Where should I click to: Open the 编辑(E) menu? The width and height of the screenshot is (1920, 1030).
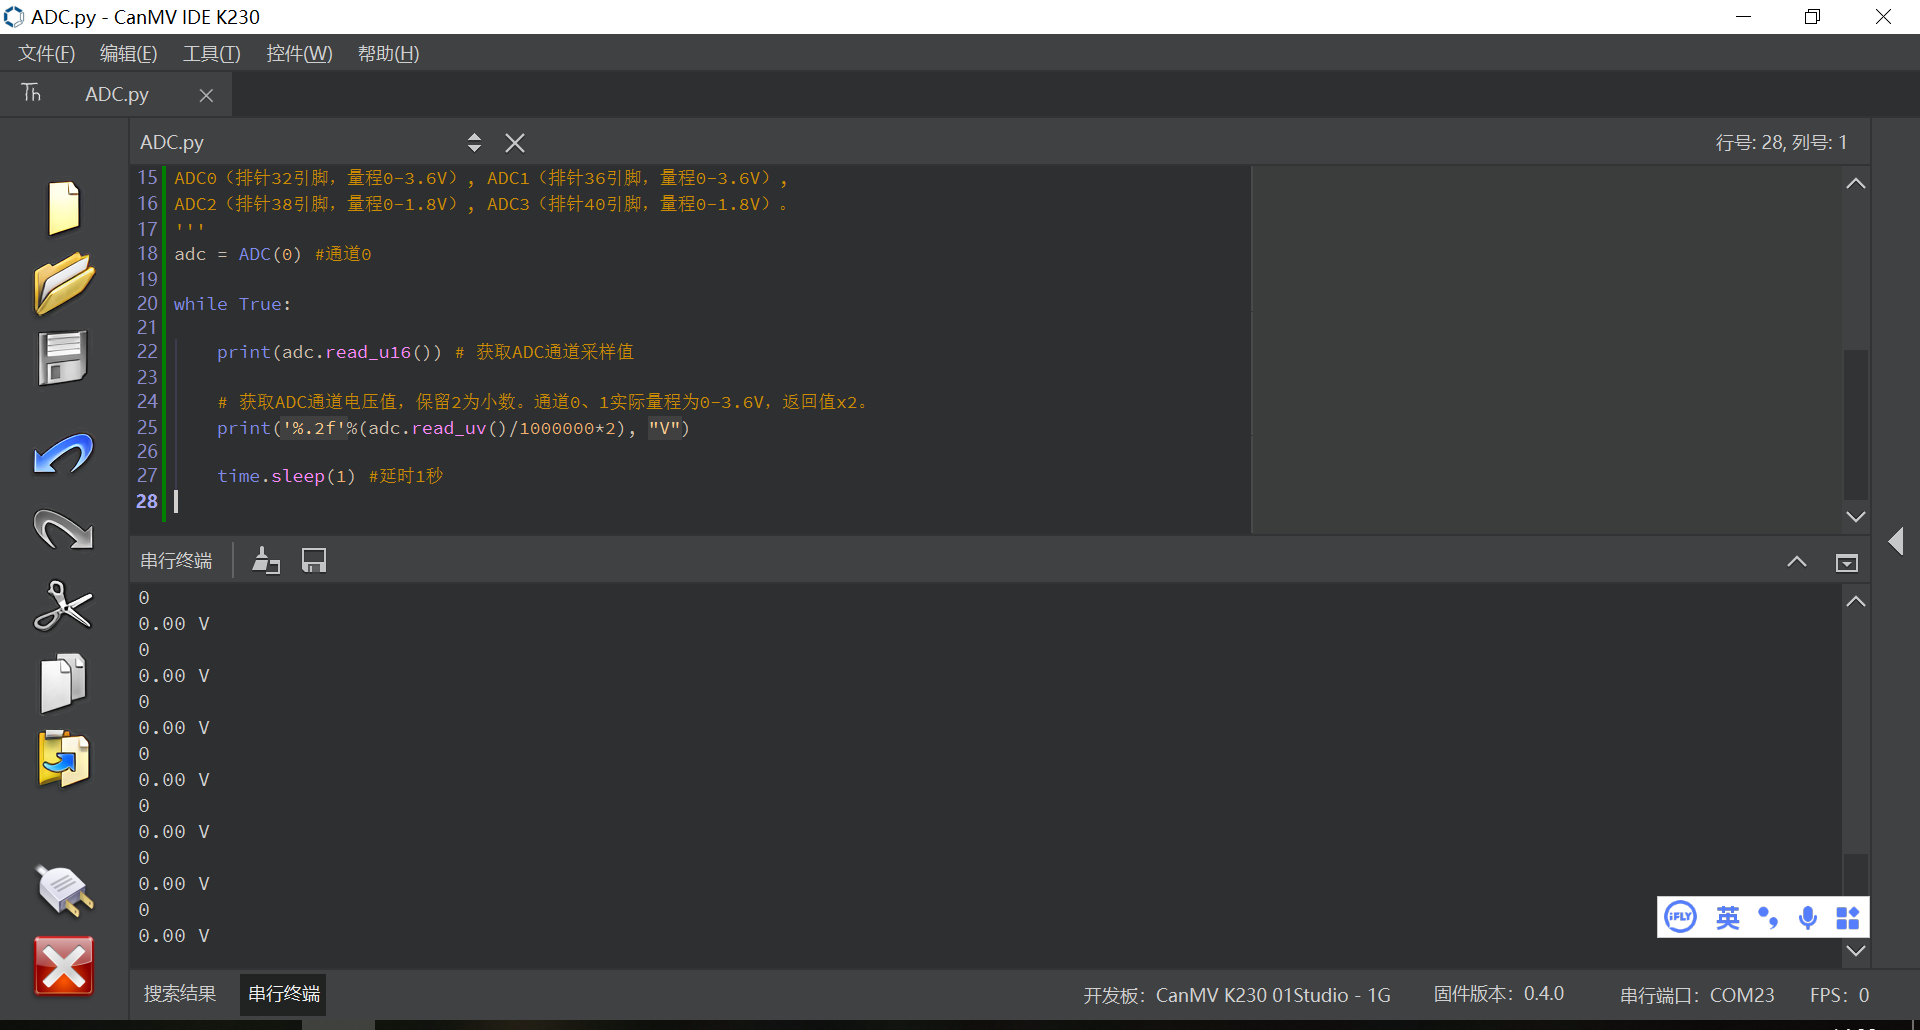(129, 54)
